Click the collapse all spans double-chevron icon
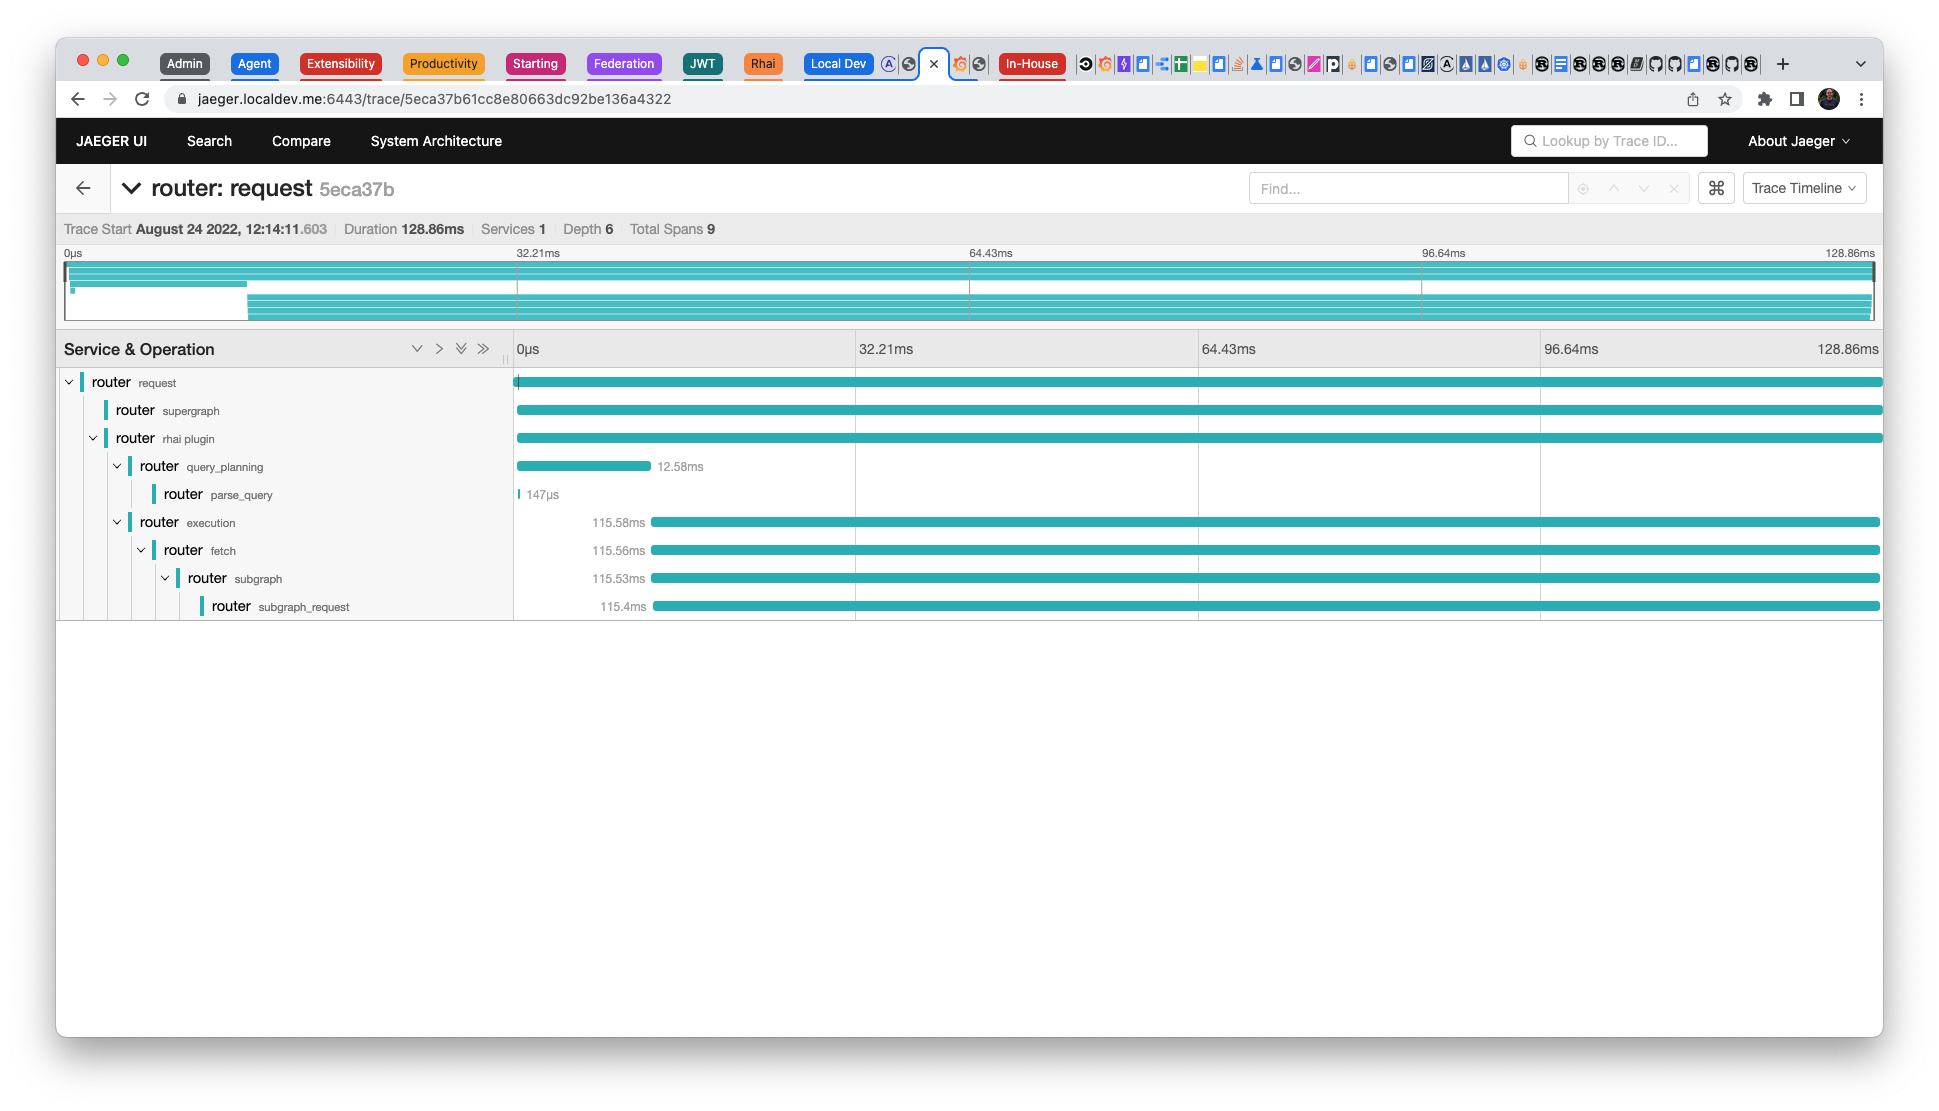 click(484, 349)
